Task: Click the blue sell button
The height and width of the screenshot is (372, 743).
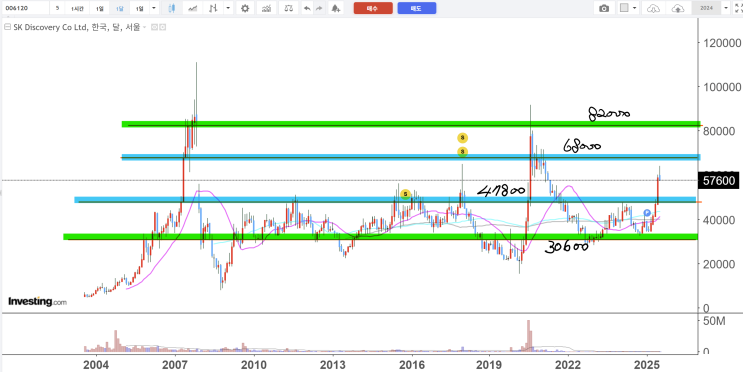Action: [x=417, y=8]
